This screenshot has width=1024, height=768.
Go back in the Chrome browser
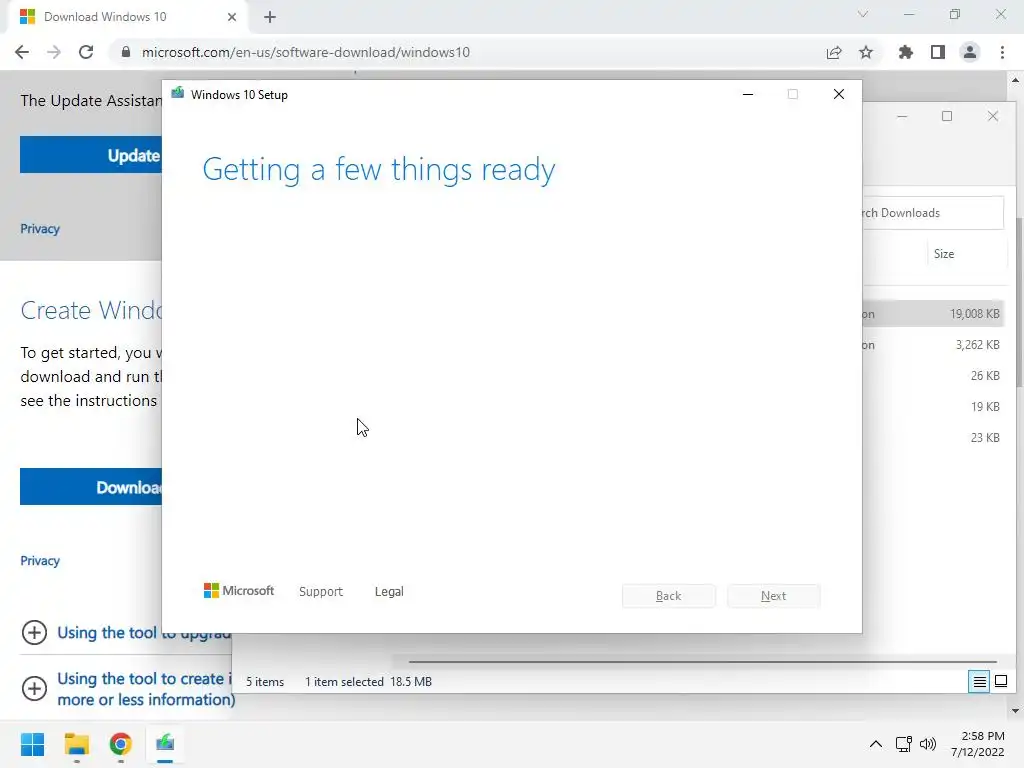click(x=22, y=52)
